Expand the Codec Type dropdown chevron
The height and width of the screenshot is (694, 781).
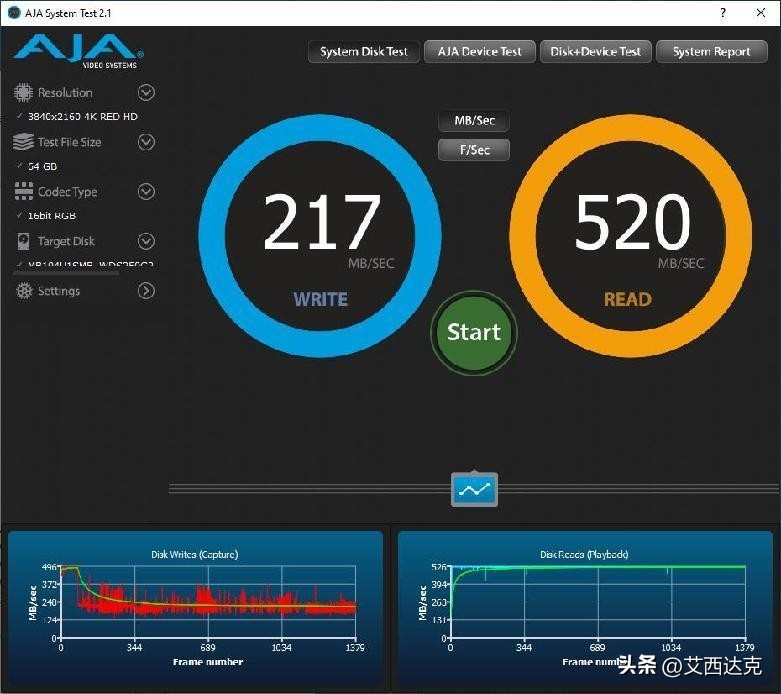(146, 192)
